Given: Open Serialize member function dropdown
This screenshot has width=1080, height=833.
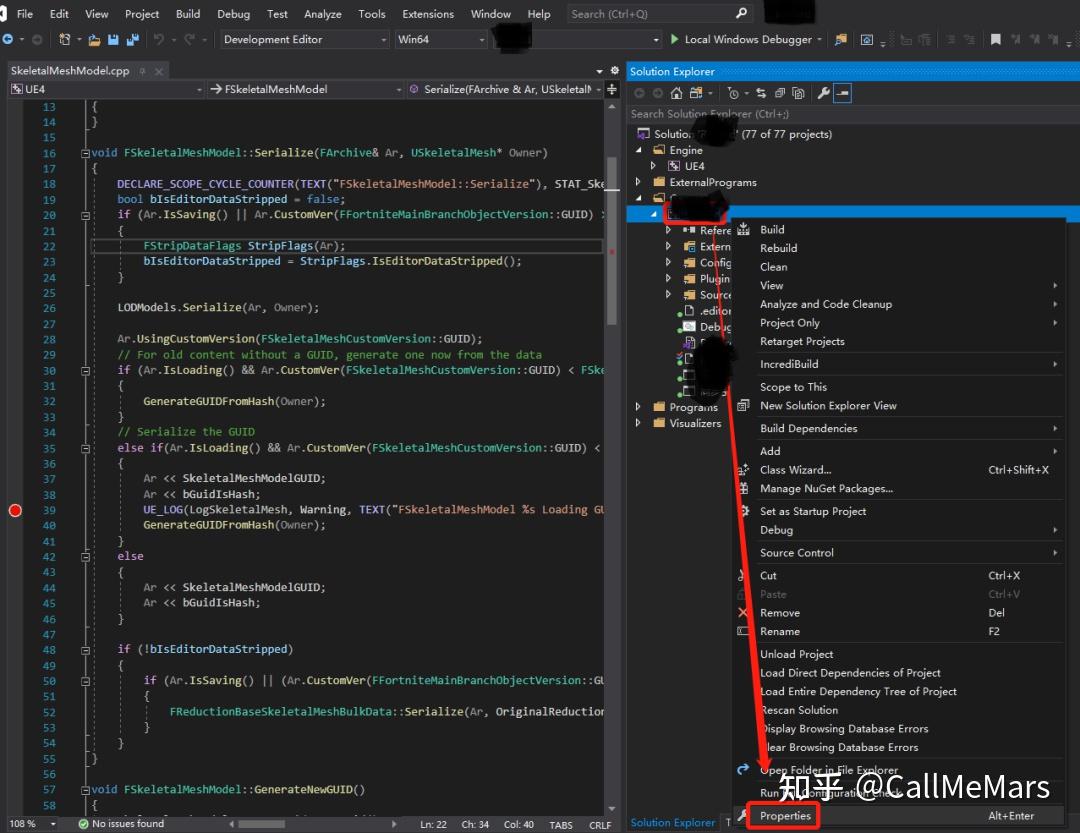Looking at the screenshot, I should tap(505, 89).
